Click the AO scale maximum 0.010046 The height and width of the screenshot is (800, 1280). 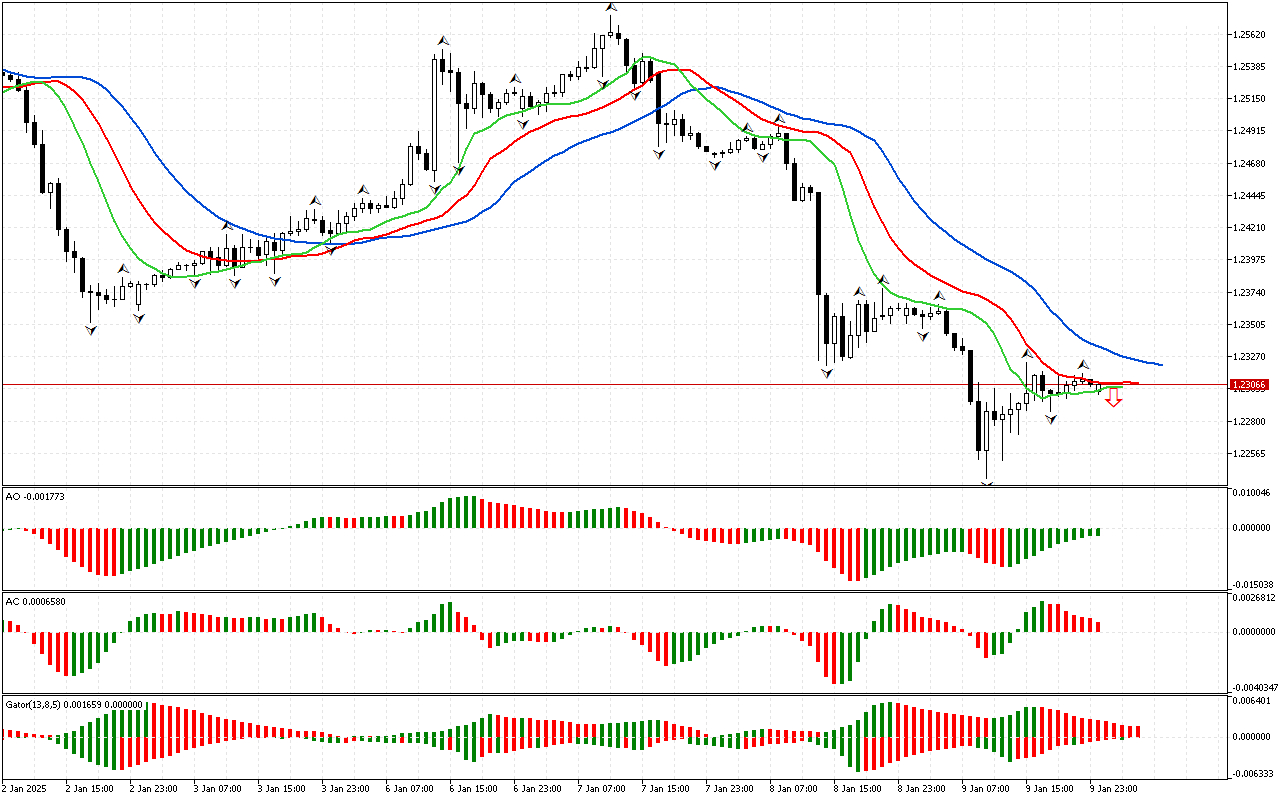pos(1253,493)
